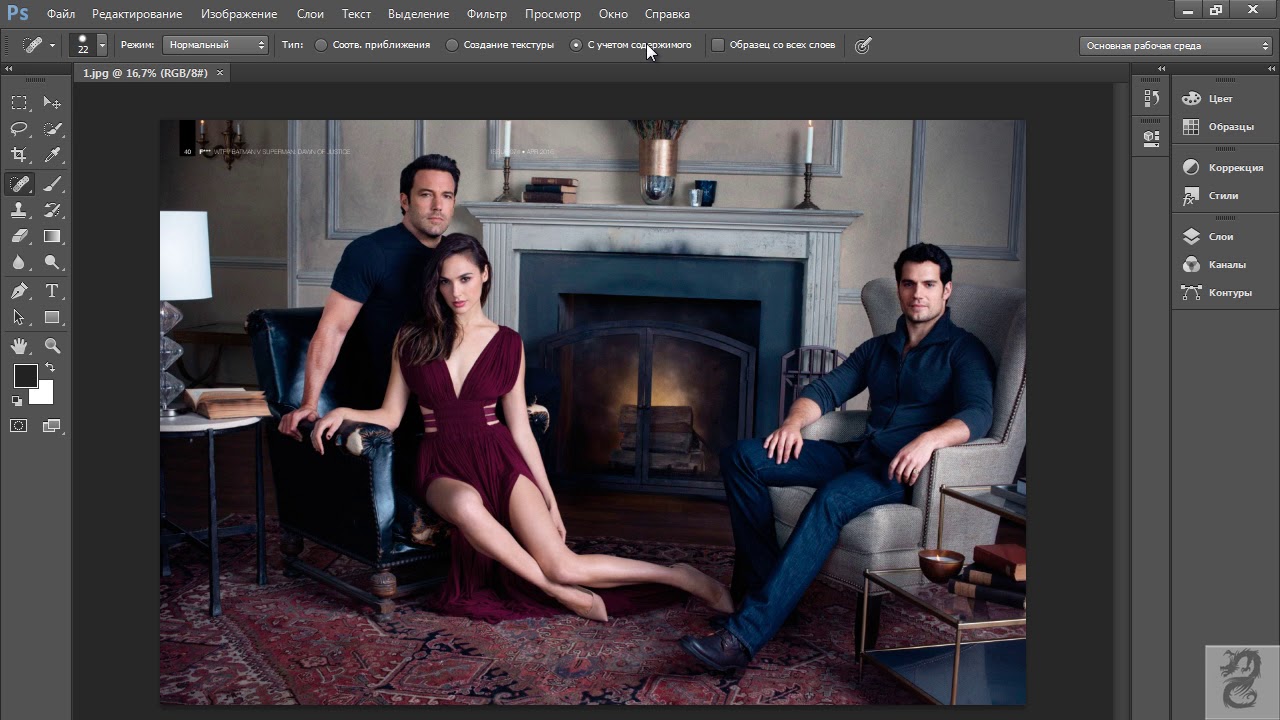
Task: Select the Crop tool
Action: [x=19, y=155]
